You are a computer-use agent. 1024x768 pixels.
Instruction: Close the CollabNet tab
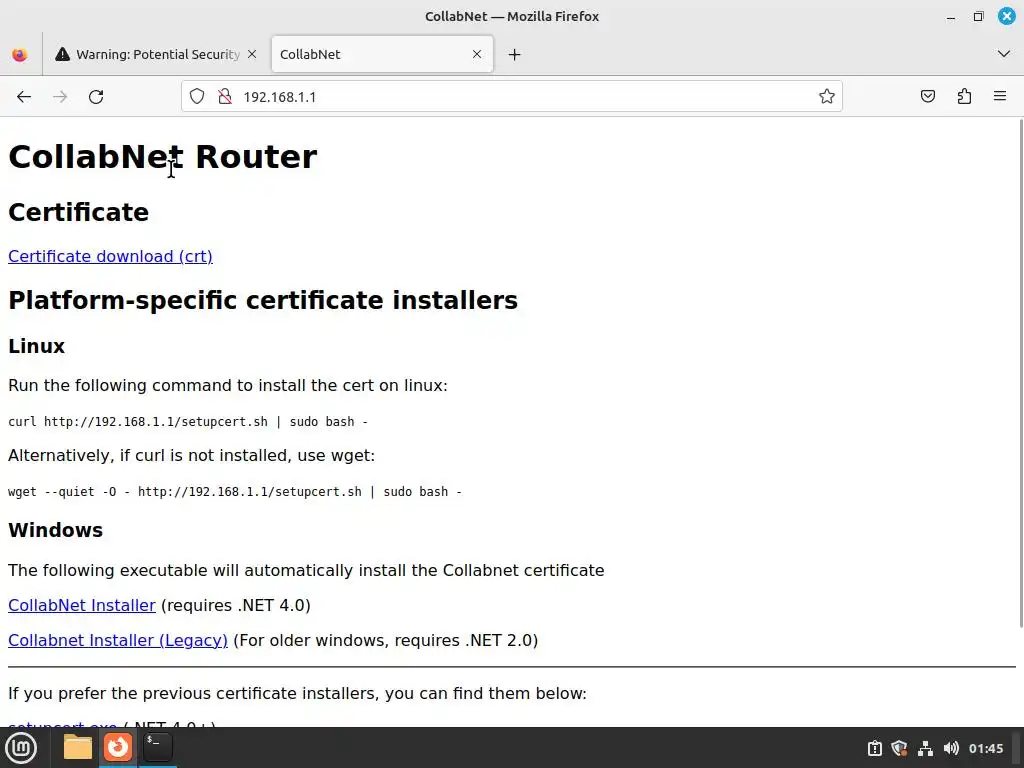(477, 54)
